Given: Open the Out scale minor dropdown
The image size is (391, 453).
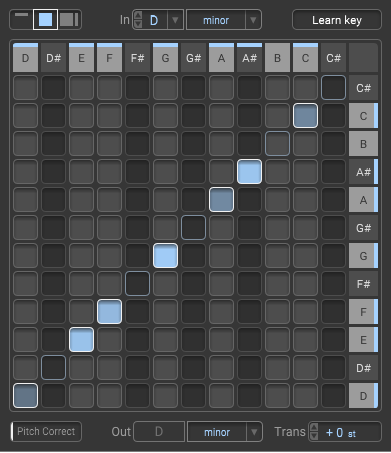Looking at the screenshot, I should 225,432.
